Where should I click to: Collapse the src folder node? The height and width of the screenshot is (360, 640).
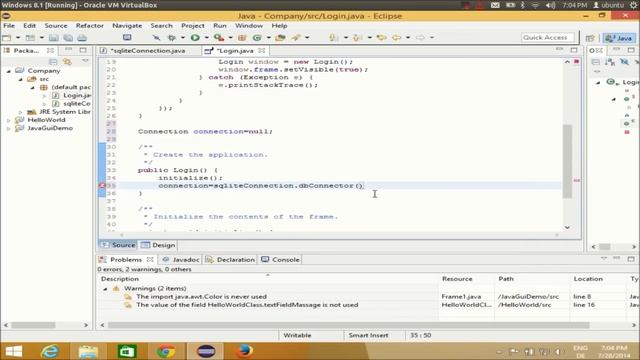coord(20,79)
